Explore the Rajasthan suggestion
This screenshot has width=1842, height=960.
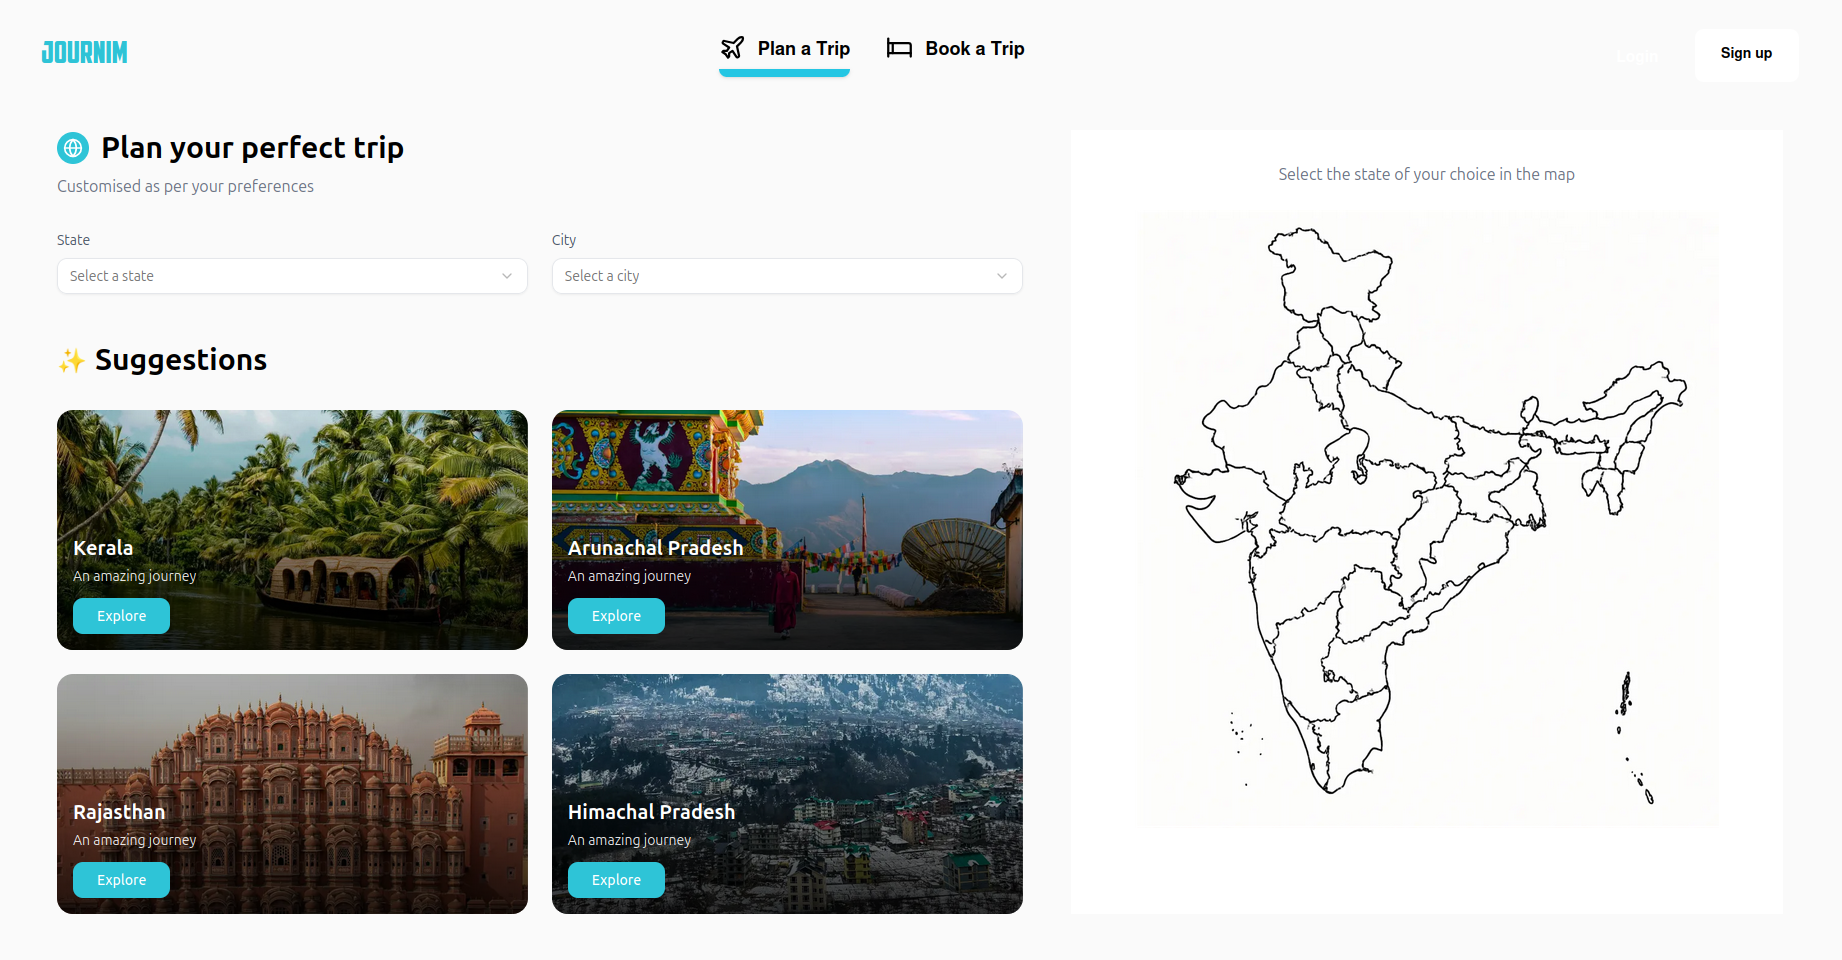121,880
